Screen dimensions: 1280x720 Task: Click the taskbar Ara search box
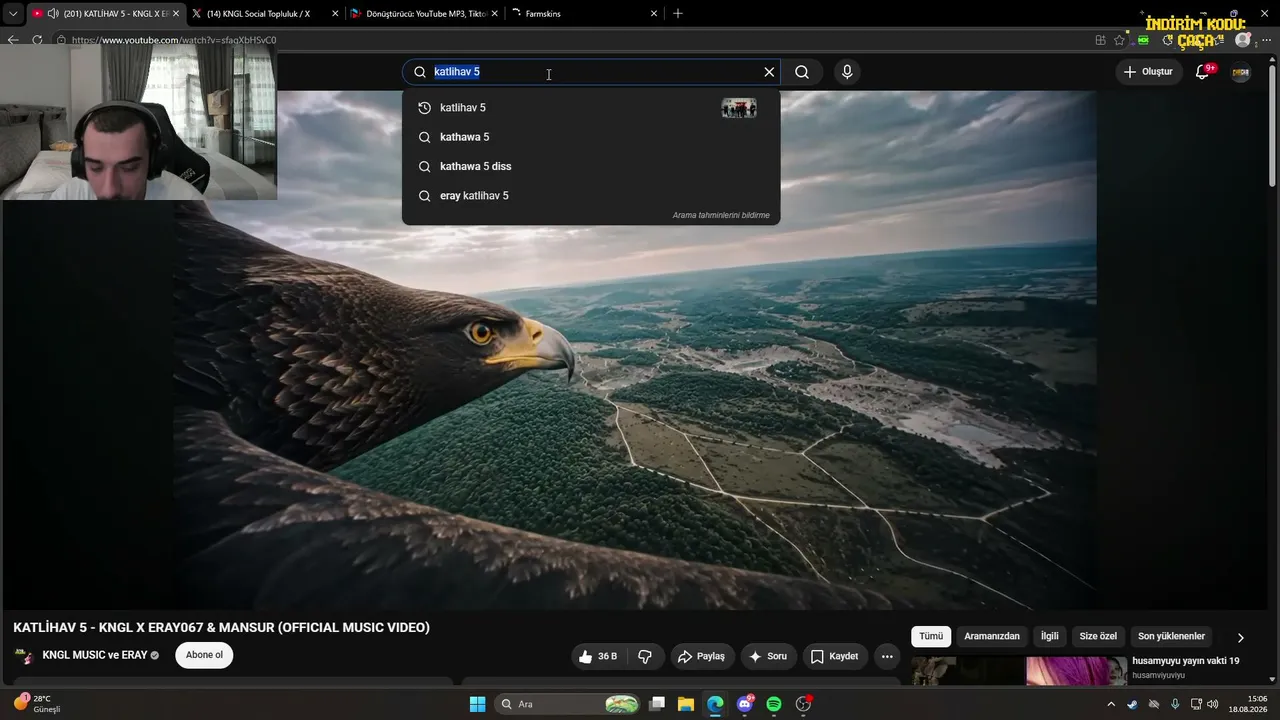pyautogui.click(x=566, y=704)
